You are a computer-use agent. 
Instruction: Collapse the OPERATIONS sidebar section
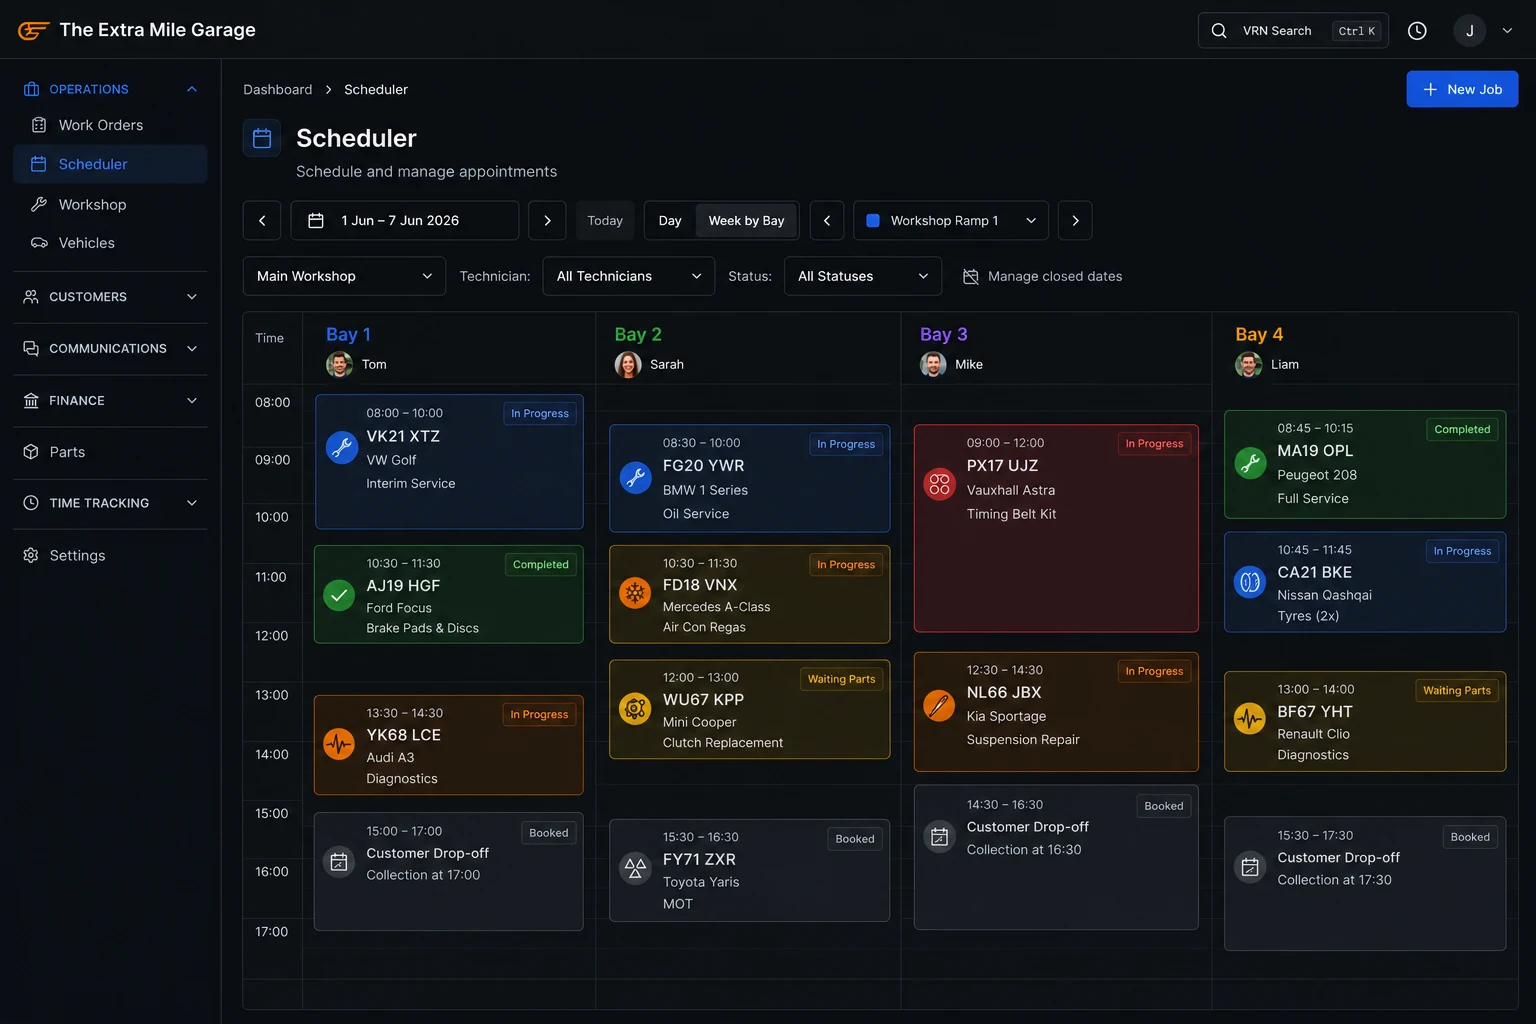110,89
